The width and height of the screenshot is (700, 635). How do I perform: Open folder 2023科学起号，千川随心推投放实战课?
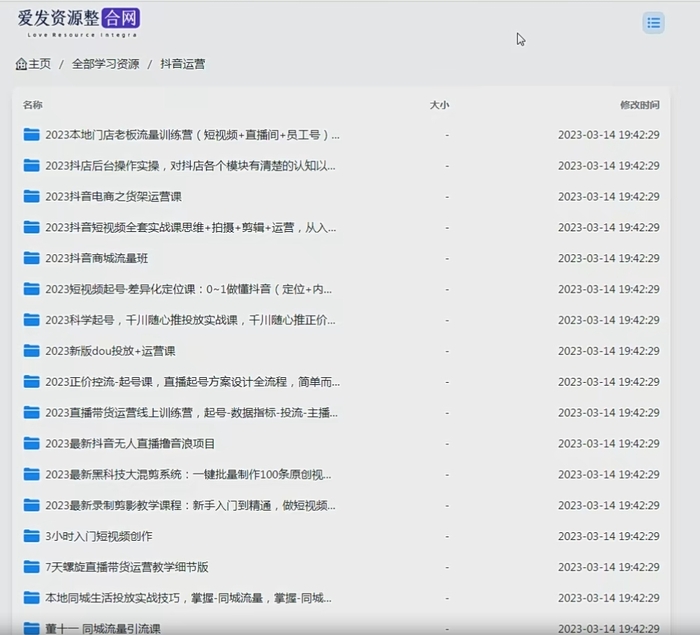(190, 320)
